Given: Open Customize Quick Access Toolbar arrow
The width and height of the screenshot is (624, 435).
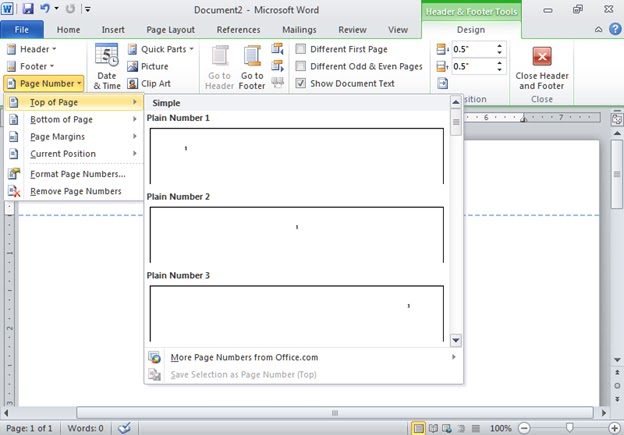Looking at the screenshot, I should click(88, 9).
